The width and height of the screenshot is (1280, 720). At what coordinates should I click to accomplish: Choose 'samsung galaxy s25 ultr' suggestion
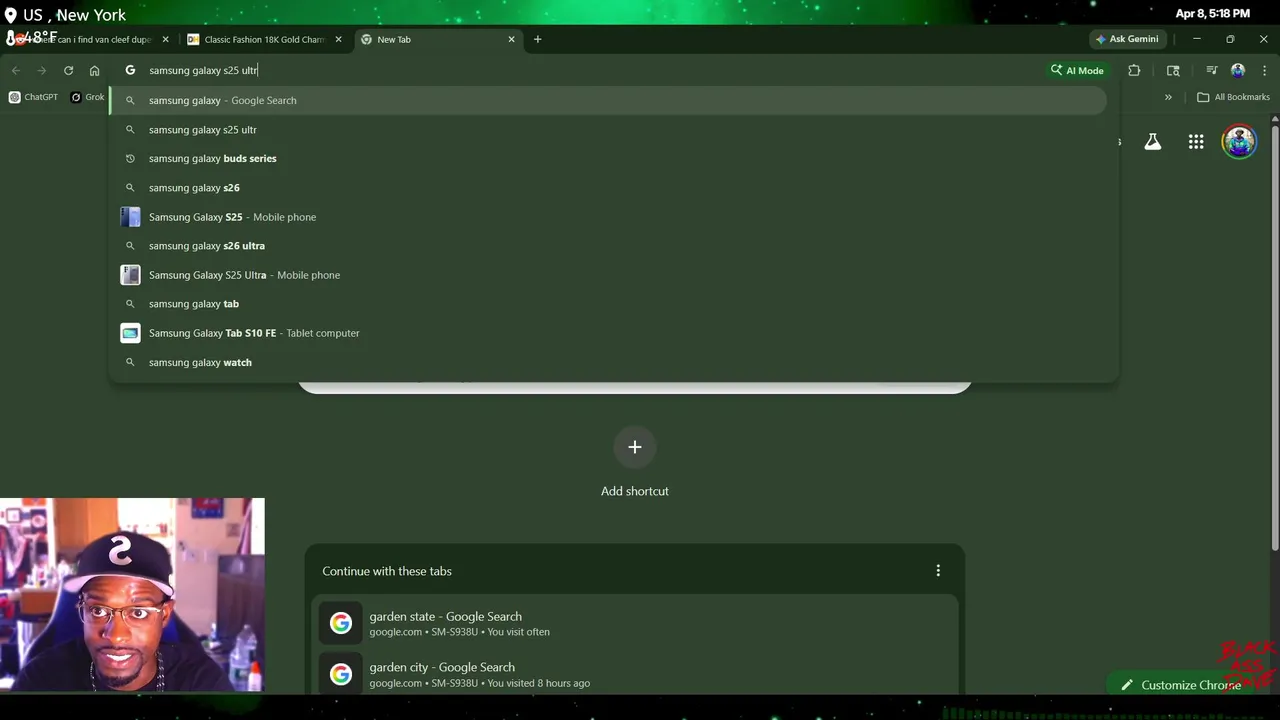click(x=608, y=129)
